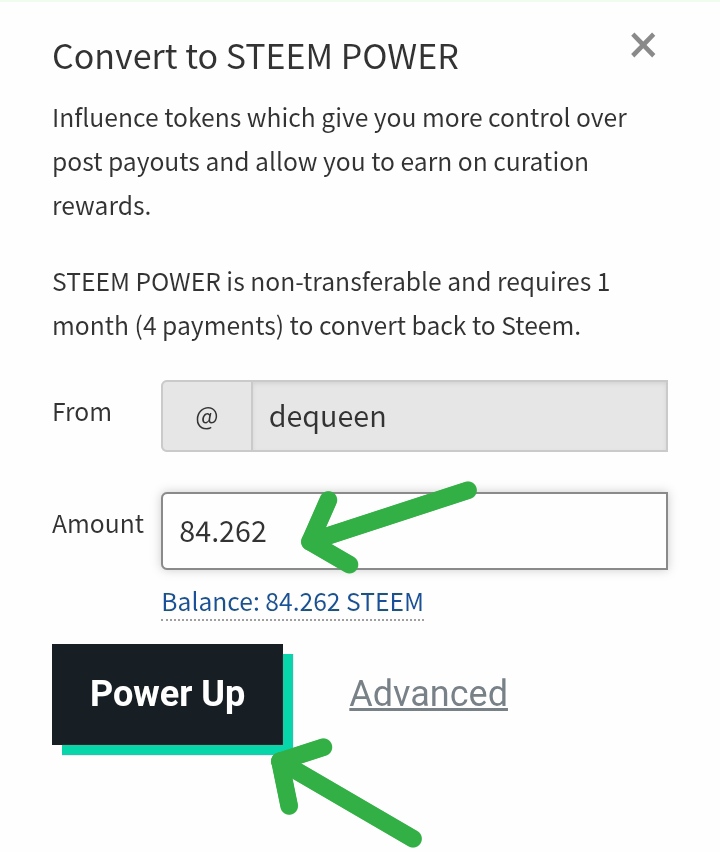The image size is (720, 852).
Task: Click the @ symbol prefix box
Action: point(206,416)
